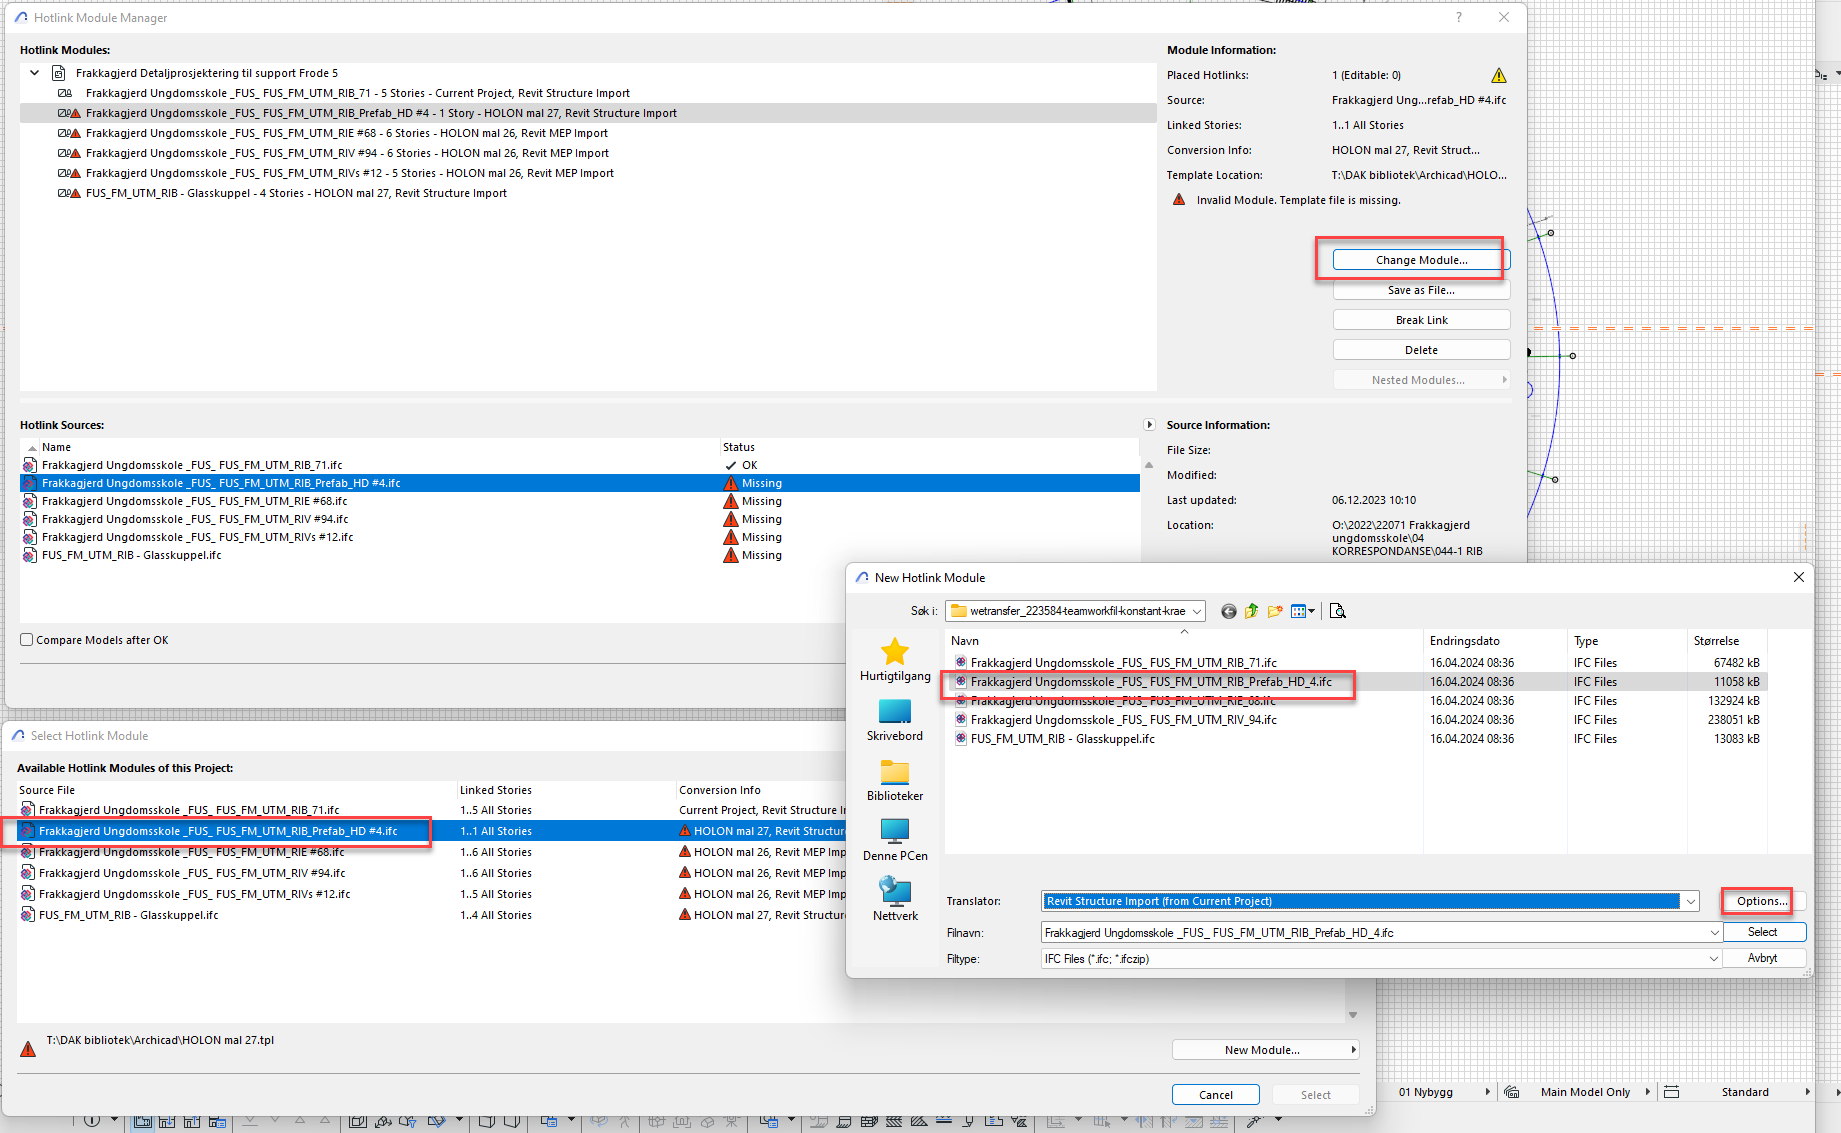This screenshot has height=1133, width=1841.
Task: Select FUS_FM_UTM_RIB - Glasskuppel.ifc in file list
Action: (1062, 739)
